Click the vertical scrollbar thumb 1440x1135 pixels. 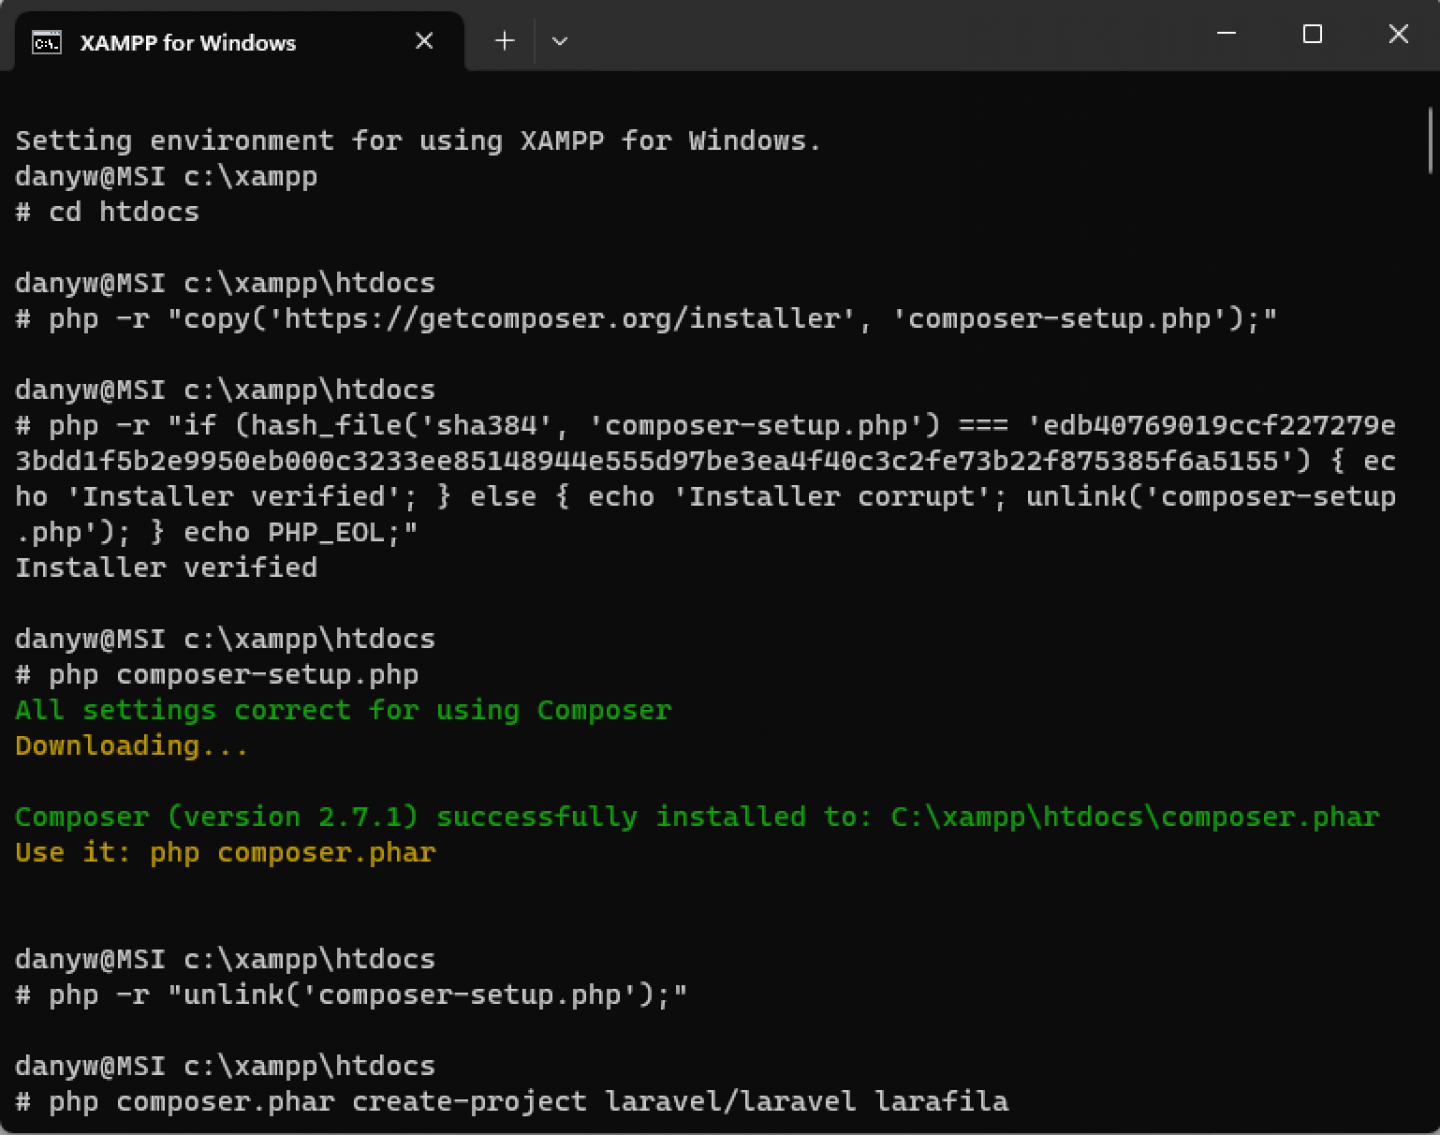[x=1430, y=140]
